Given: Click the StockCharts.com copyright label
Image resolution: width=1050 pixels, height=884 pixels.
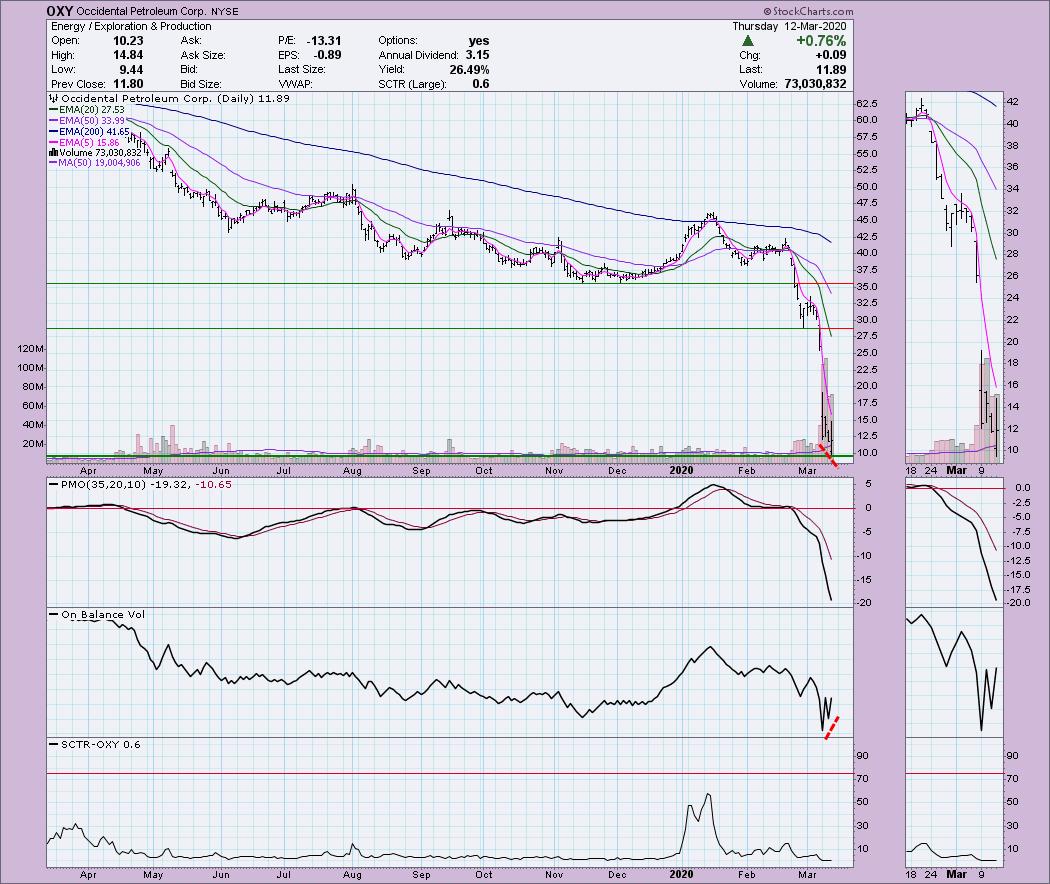Looking at the screenshot, I should point(808,11).
